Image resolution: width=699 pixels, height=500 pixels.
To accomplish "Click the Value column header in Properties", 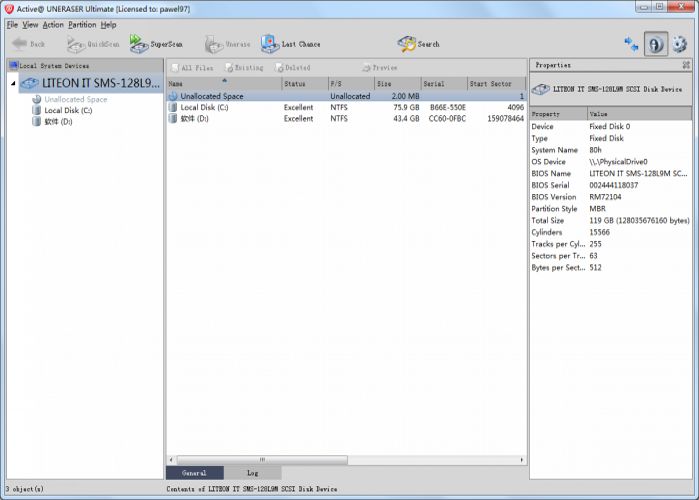I will pyautogui.click(x=640, y=114).
